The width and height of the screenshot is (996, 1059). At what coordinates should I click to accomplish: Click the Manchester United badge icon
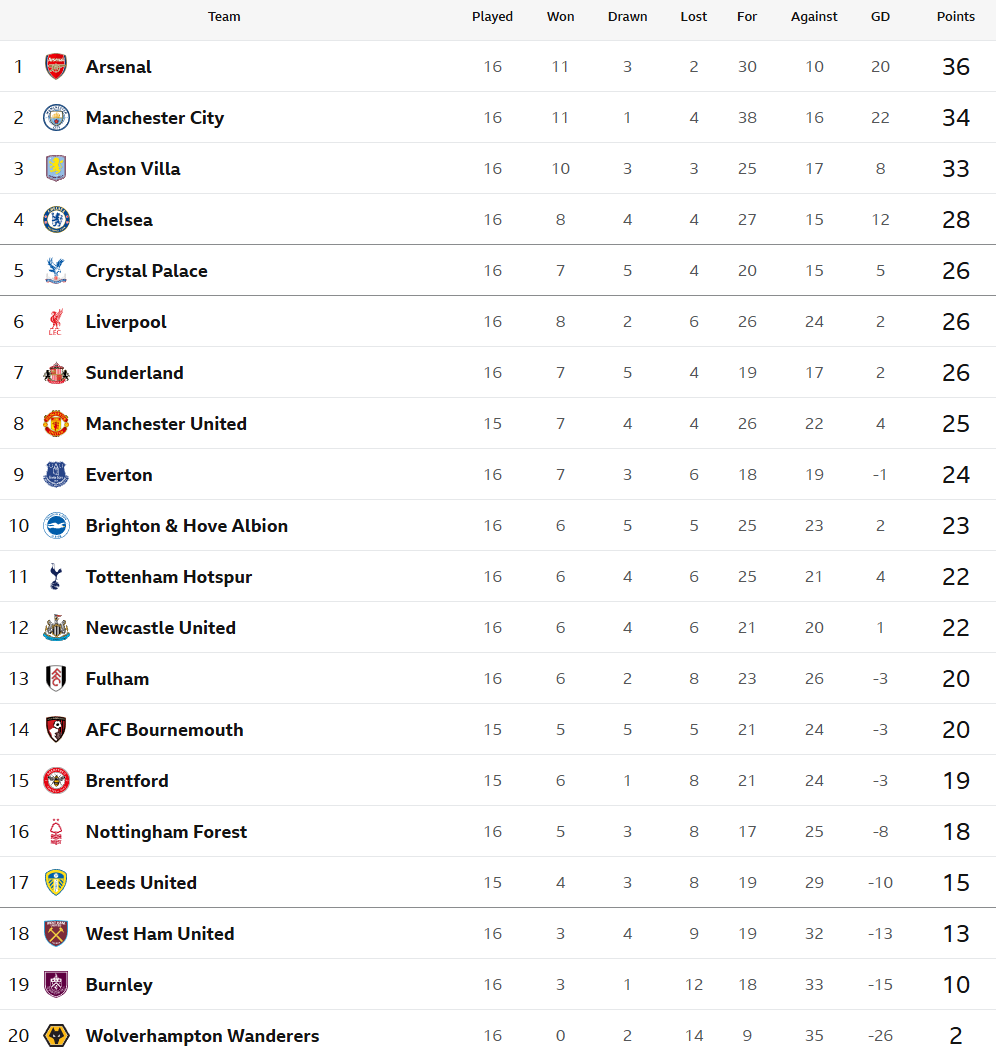56,424
